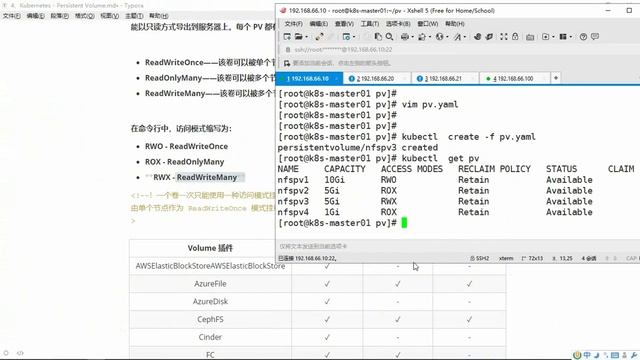Click the add-session arrow icon below address bar

[287, 63]
